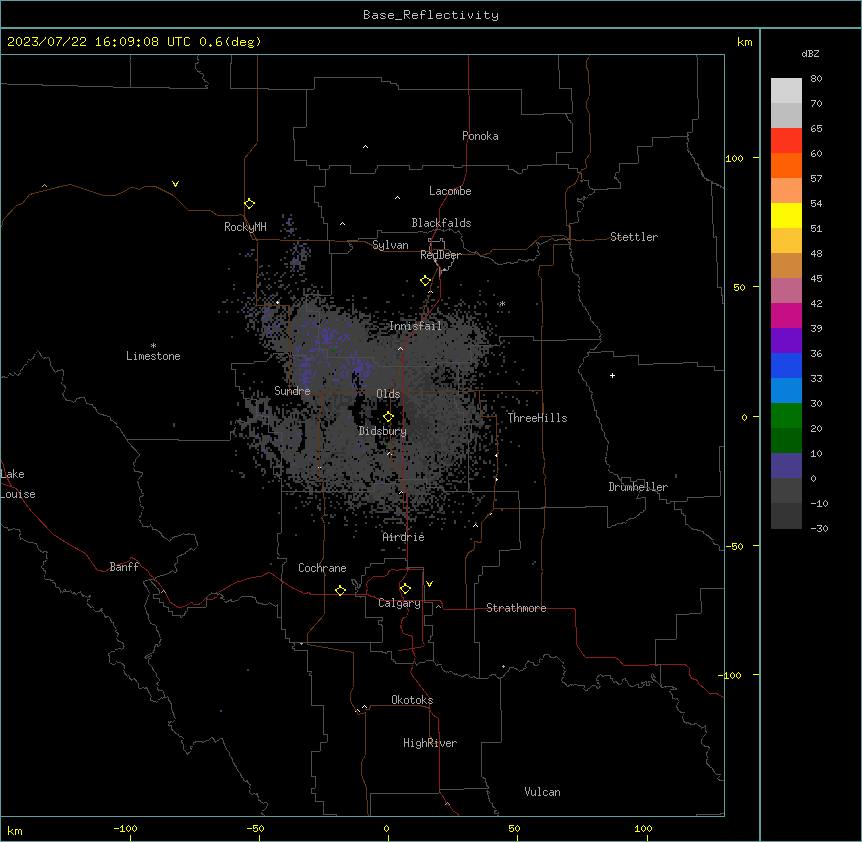
Task: Click the RedDeer city label
Action: pyautogui.click(x=440, y=255)
